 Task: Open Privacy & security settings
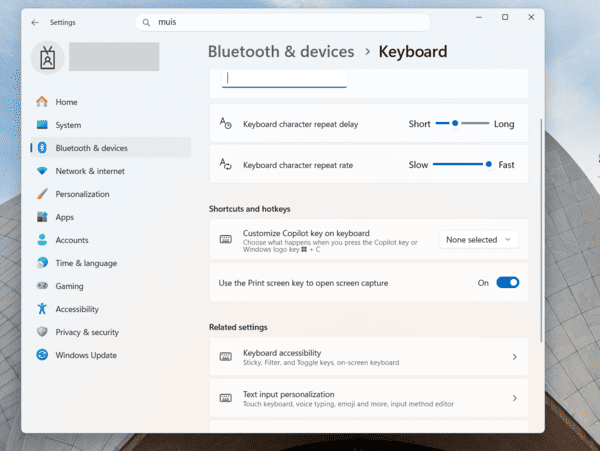(x=110, y=332)
